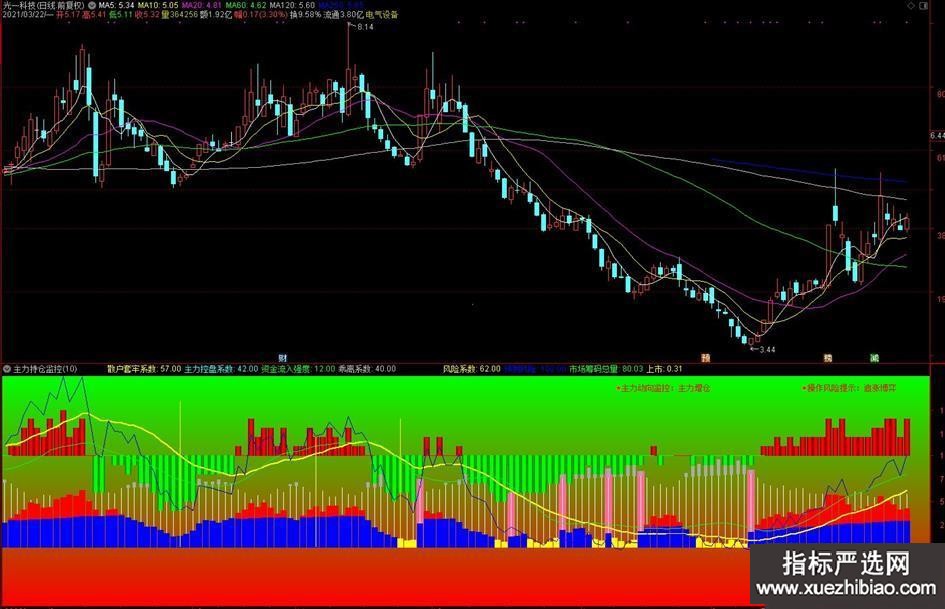Select the MA5 moving average label
The width and height of the screenshot is (945, 609).
(x=115, y=6)
